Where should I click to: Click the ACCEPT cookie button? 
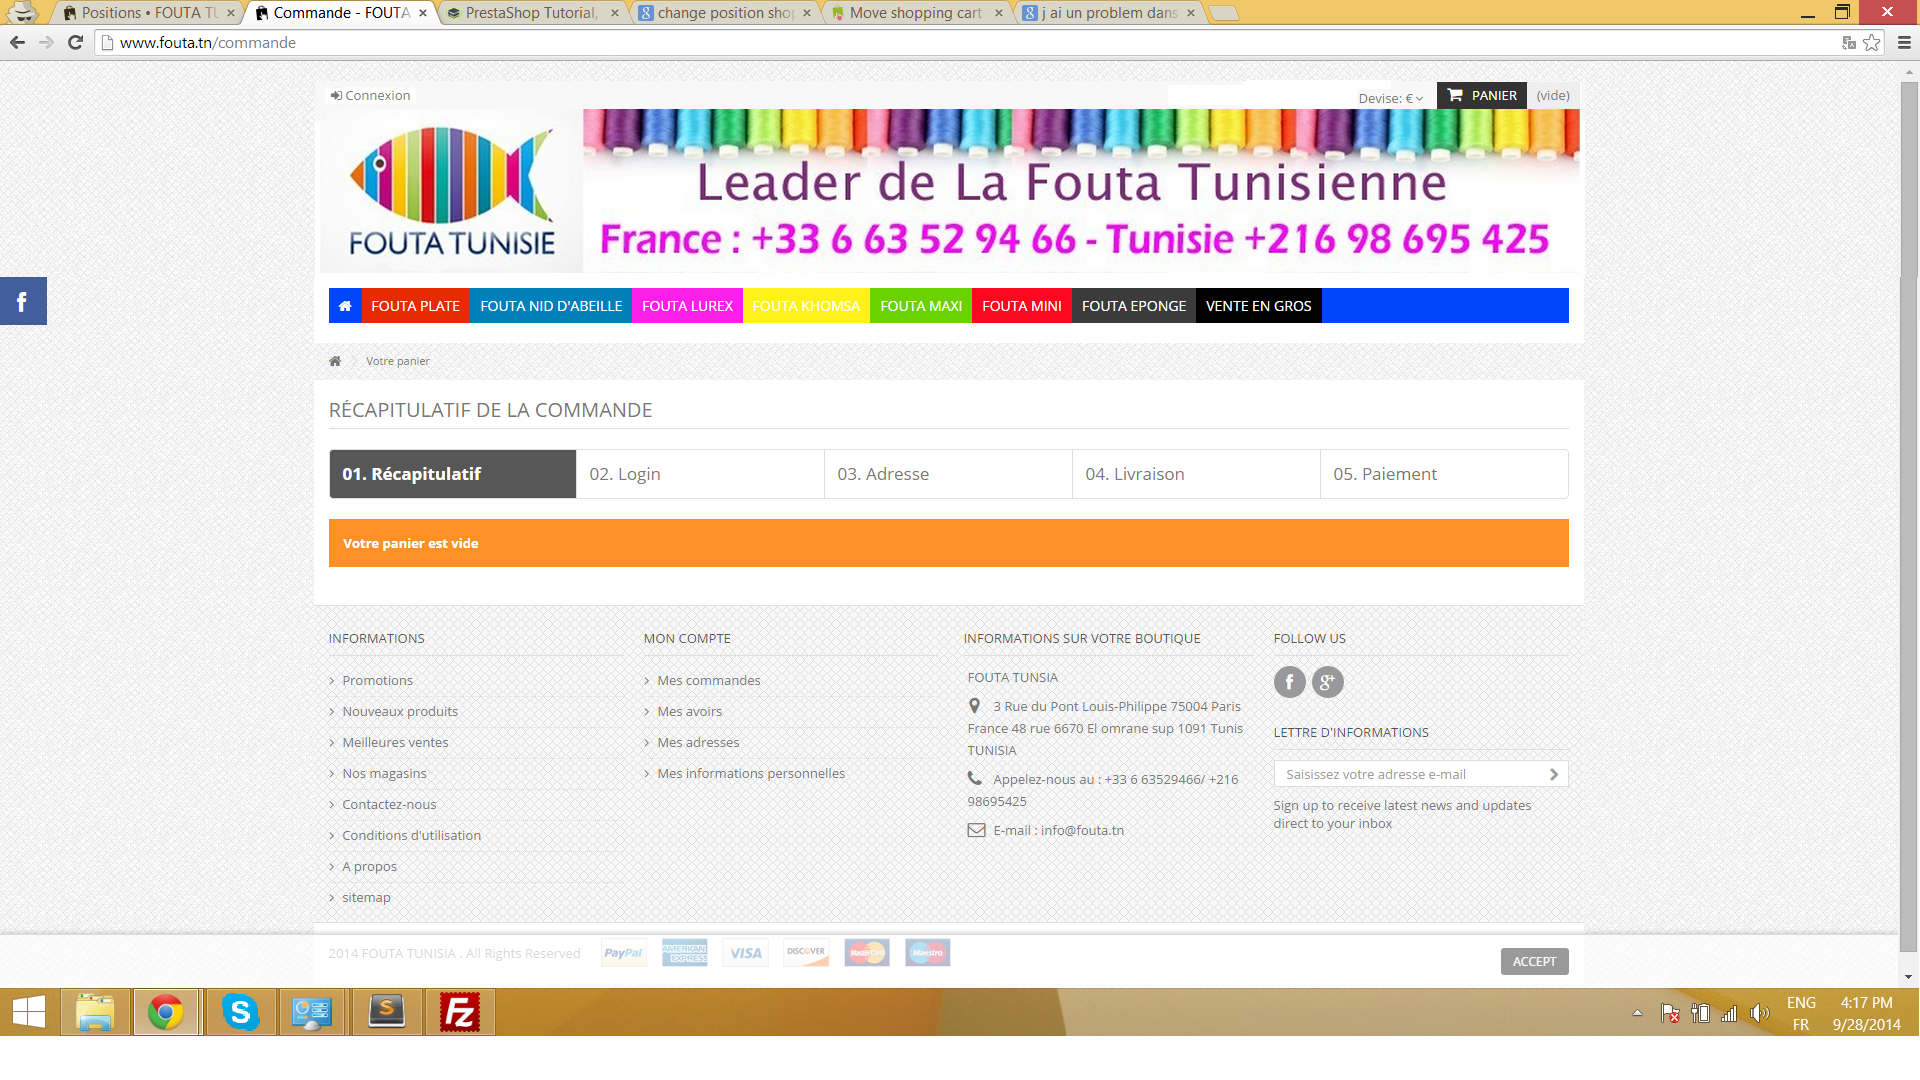click(1534, 961)
